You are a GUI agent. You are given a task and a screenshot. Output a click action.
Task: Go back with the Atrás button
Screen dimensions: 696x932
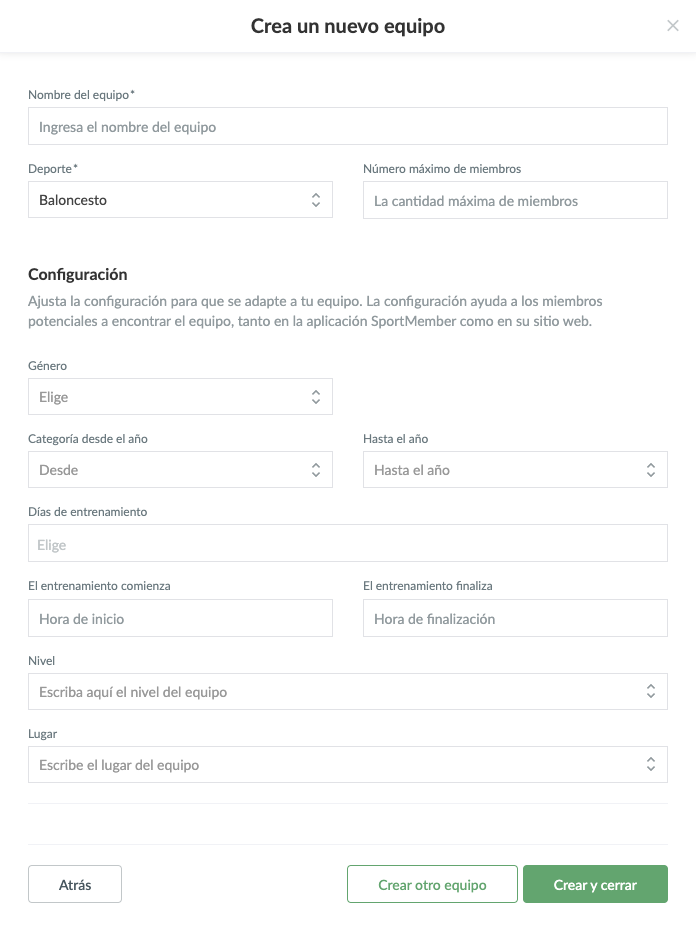[x=75, y=884]
